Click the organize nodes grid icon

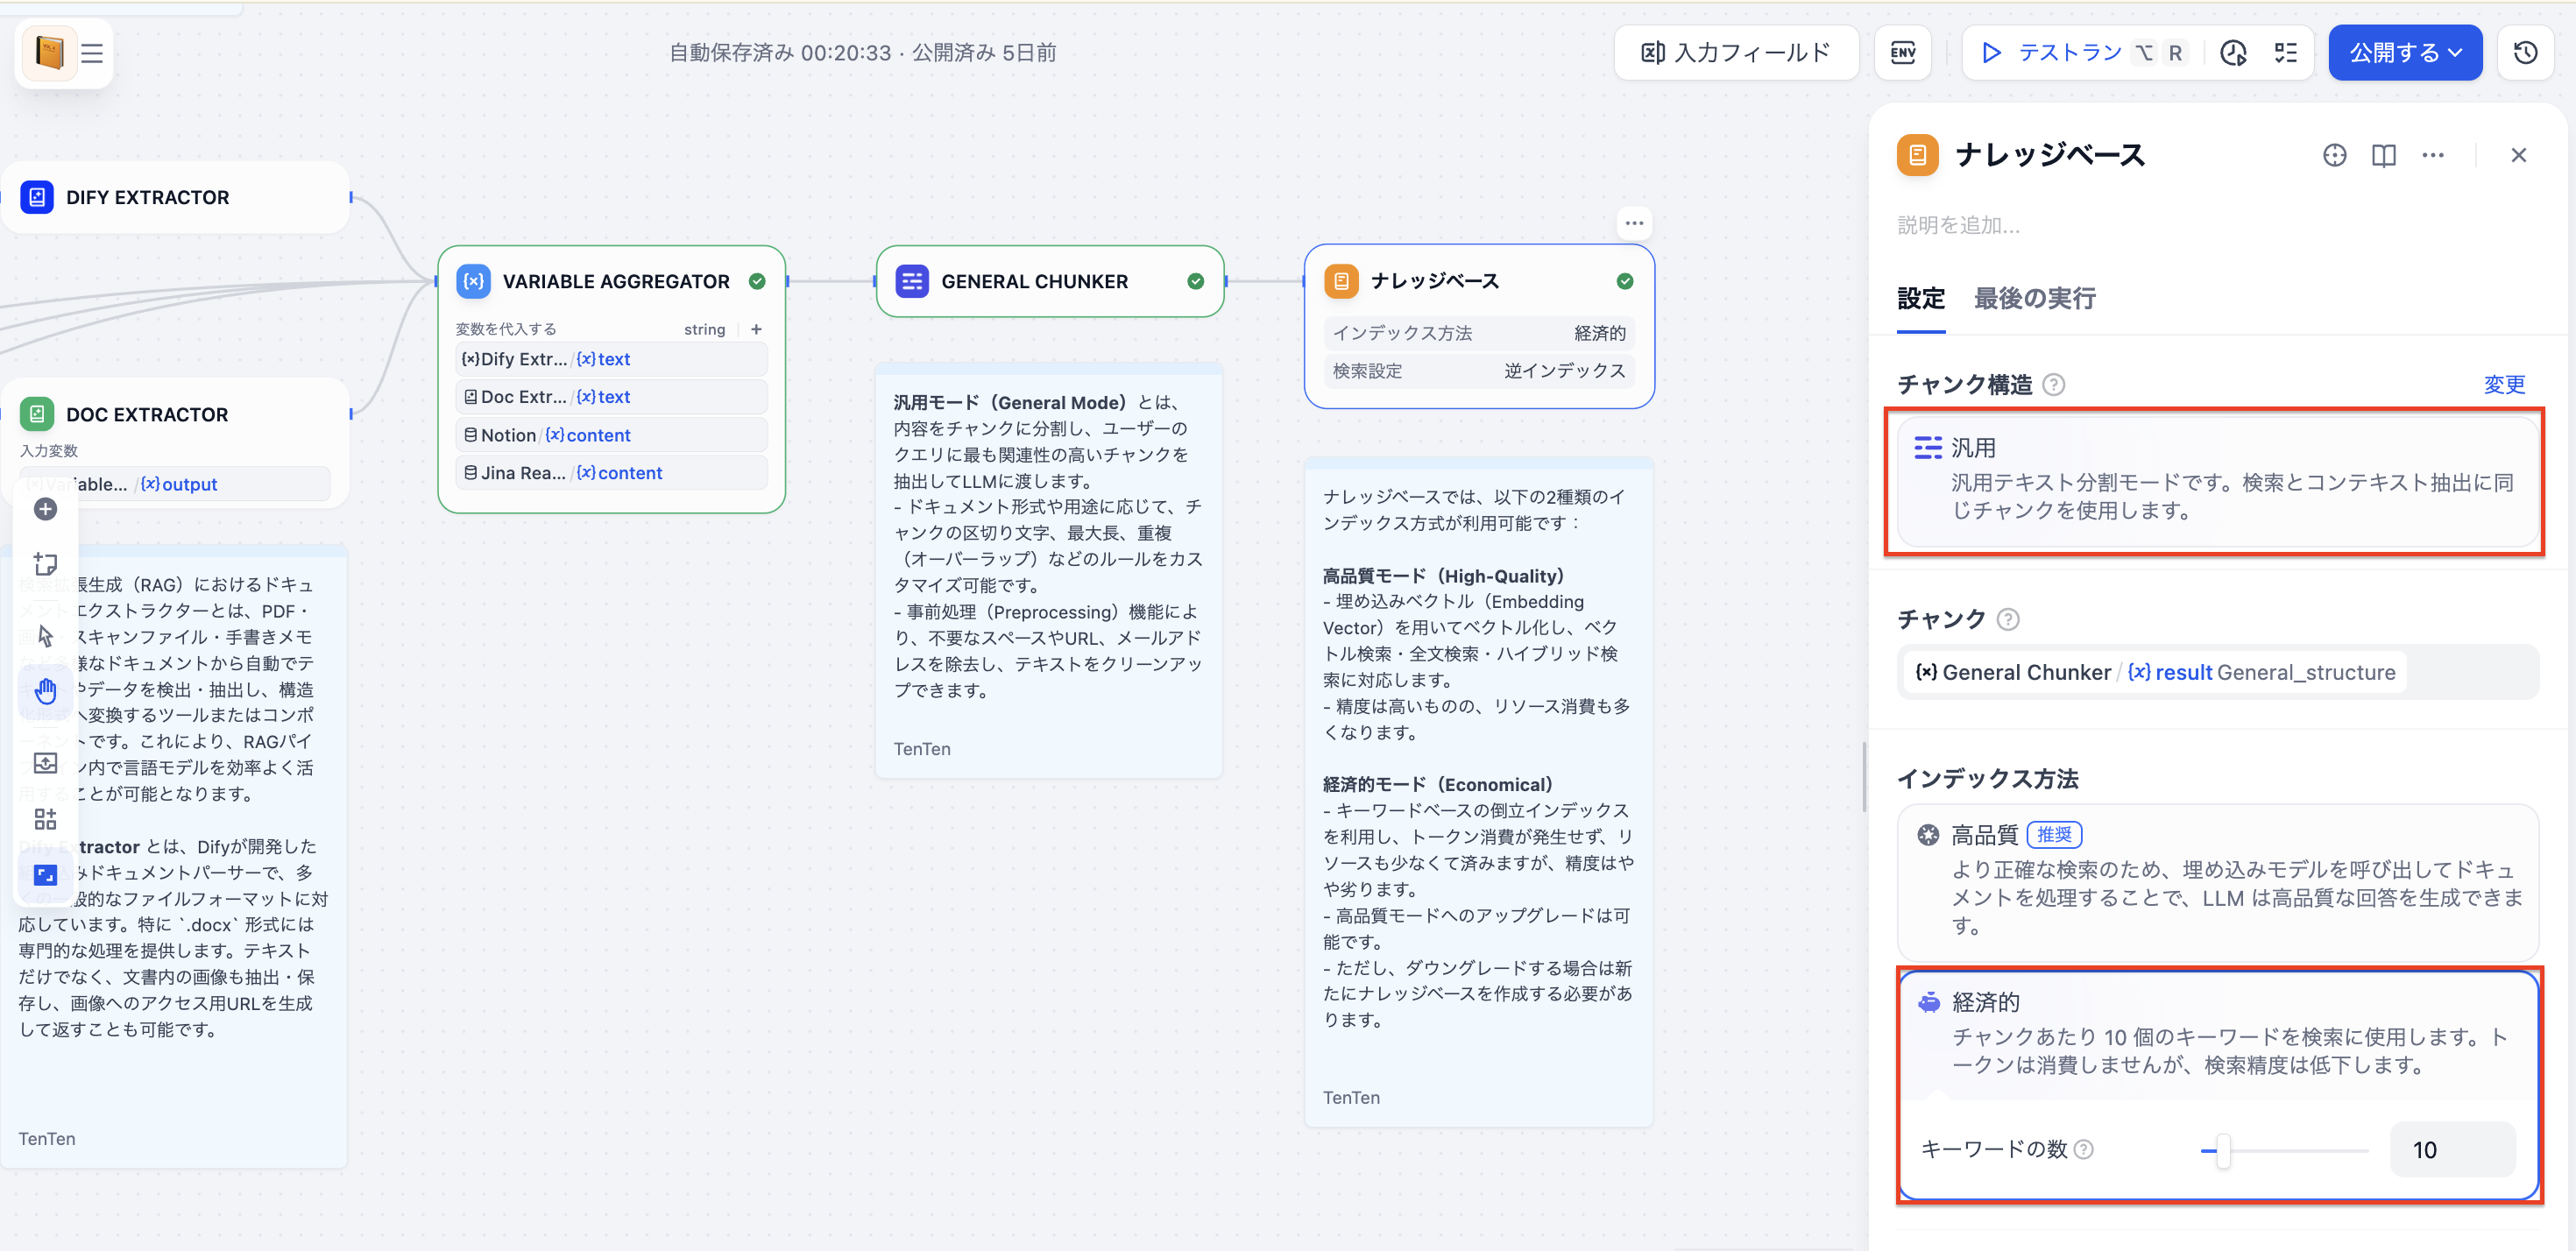click(x=45, y=819)
